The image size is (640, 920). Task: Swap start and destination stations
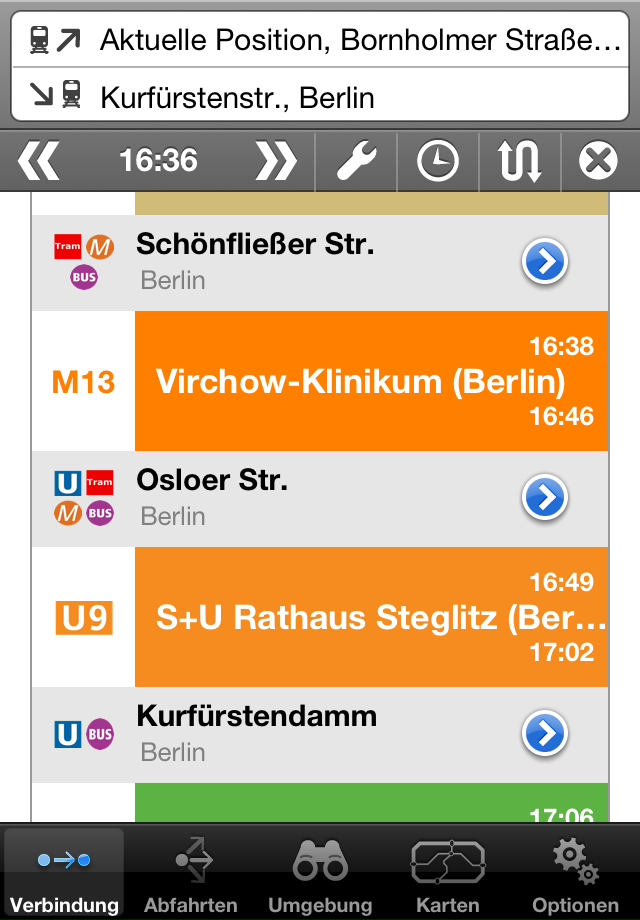pyautogui.click(x=520, y=161)
